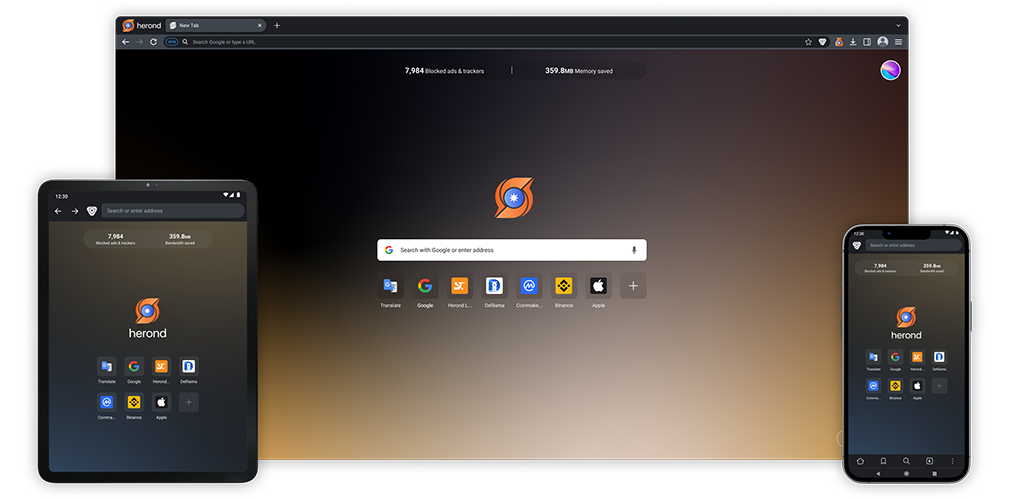The image size is (1024, 500).
Task: Tap the forward arrow on the tablet
Action: pos(74,211)
